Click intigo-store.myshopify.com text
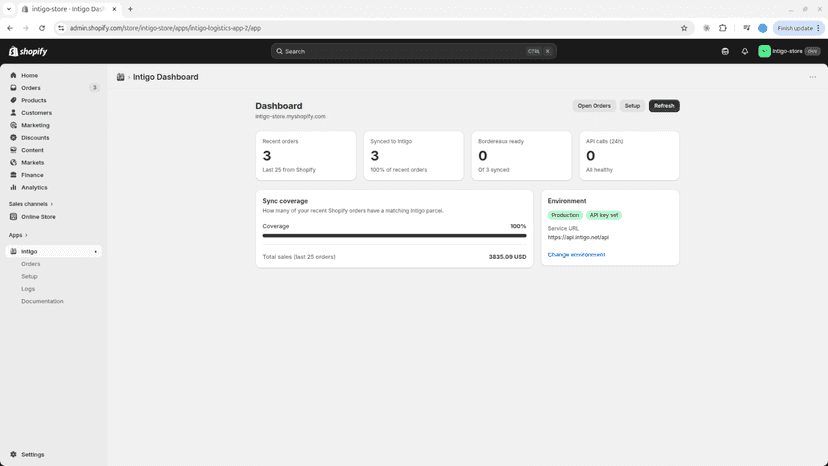 point(290,116)
